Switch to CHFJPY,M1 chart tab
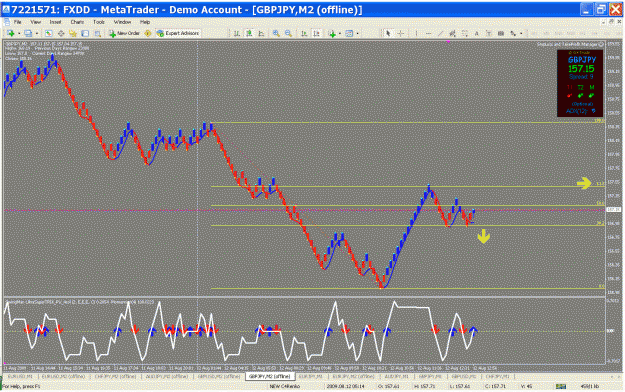 (x=497, y=376)
